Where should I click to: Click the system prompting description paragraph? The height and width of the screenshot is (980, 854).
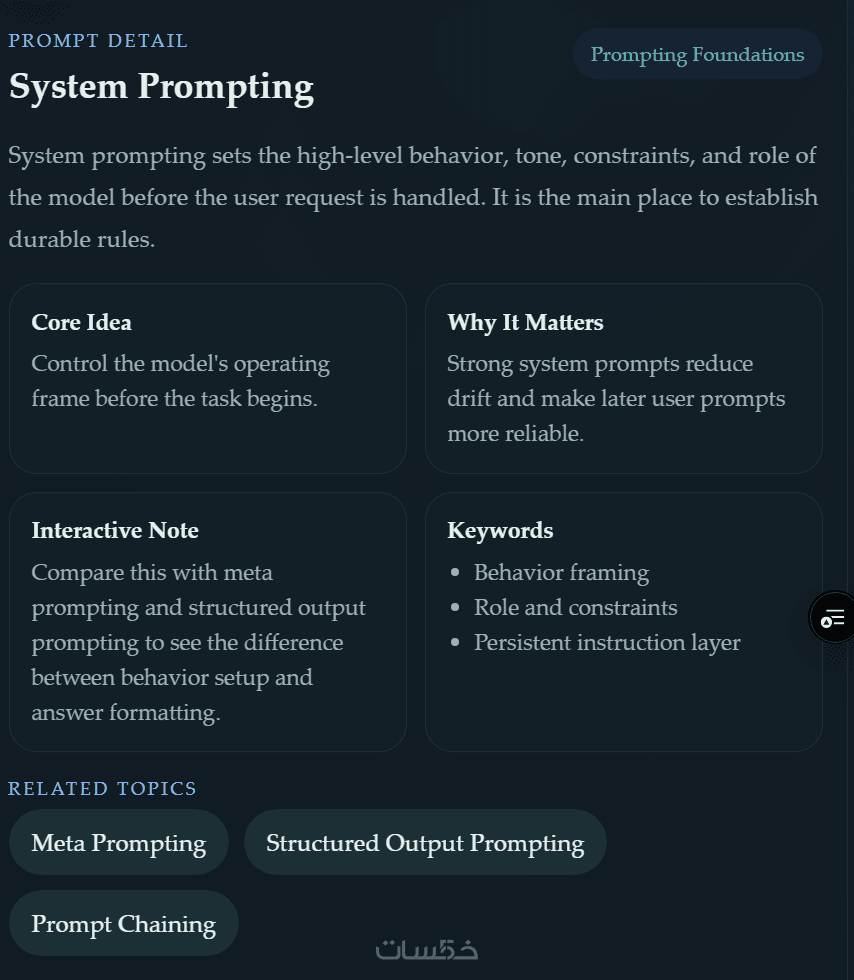(x=412, y=197)
